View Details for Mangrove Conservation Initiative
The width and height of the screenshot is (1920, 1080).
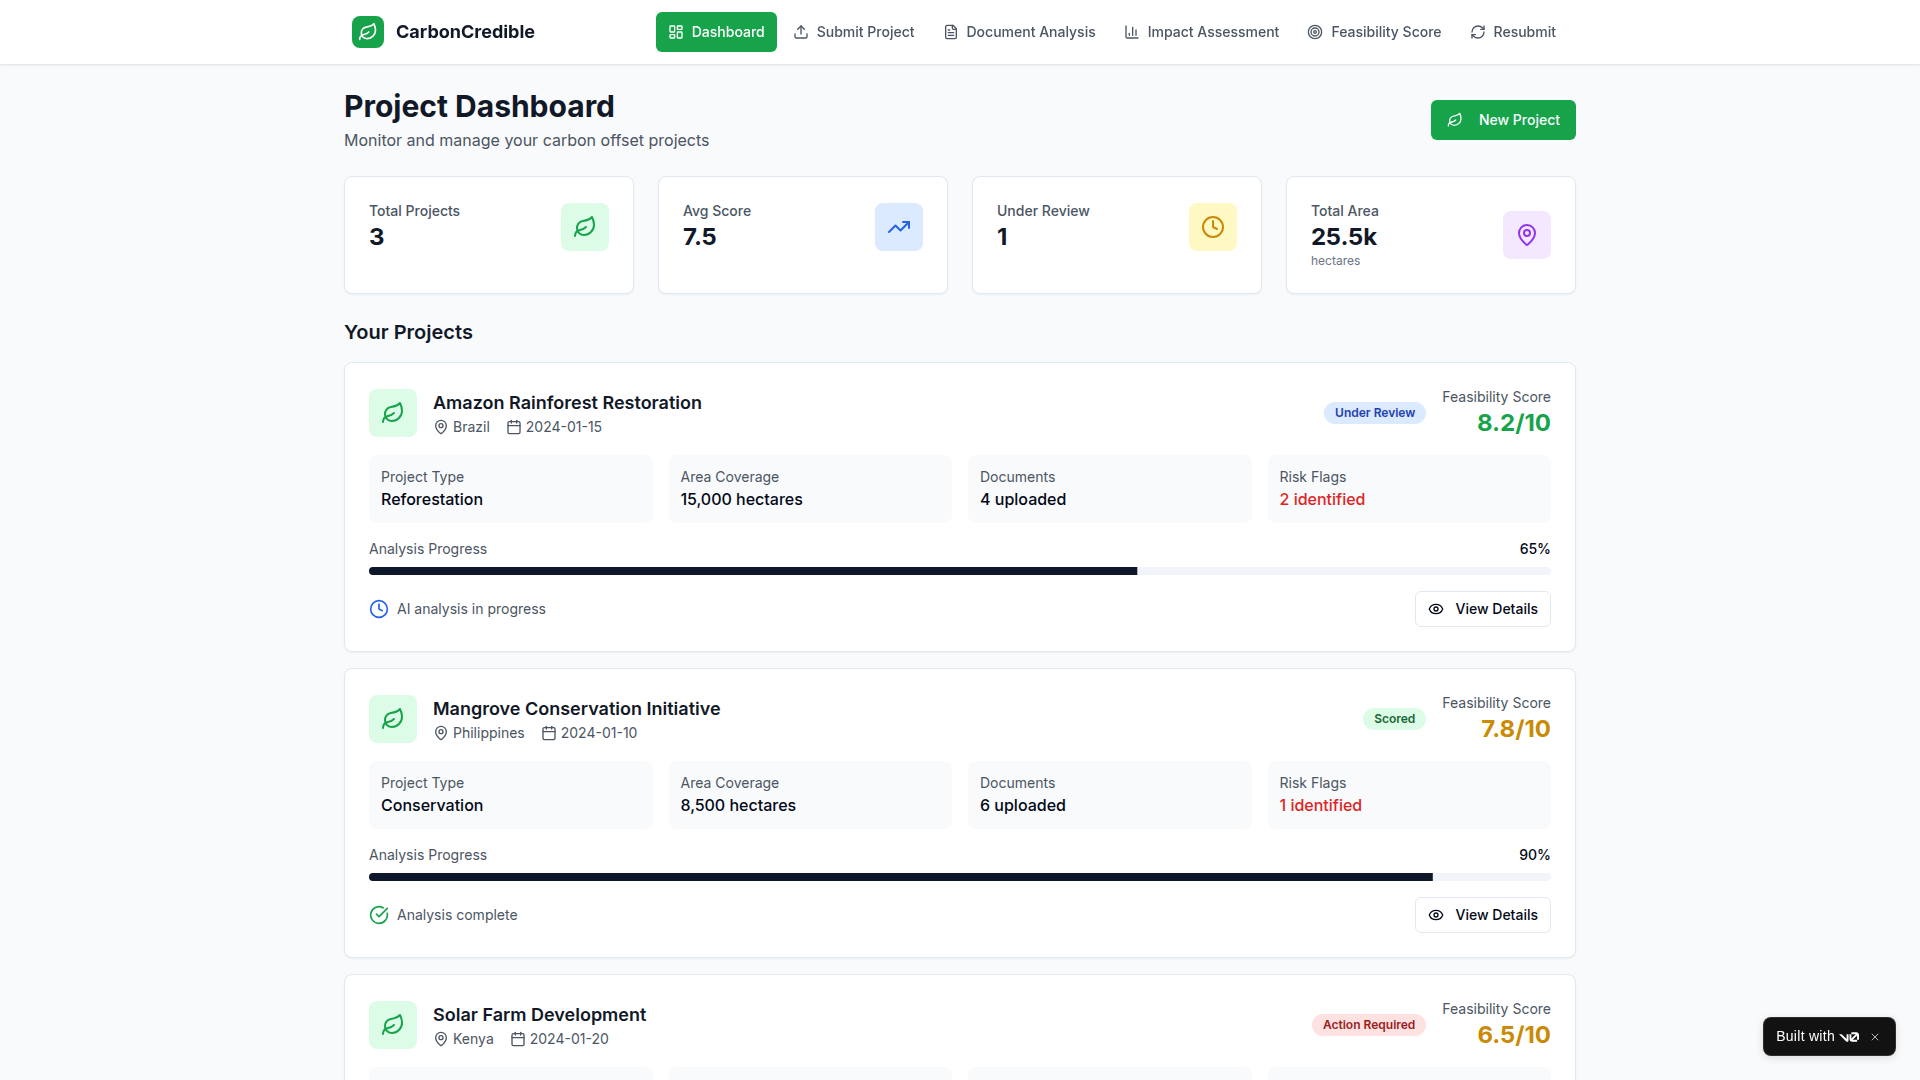pyautogui.click(x=1483, y=915)
